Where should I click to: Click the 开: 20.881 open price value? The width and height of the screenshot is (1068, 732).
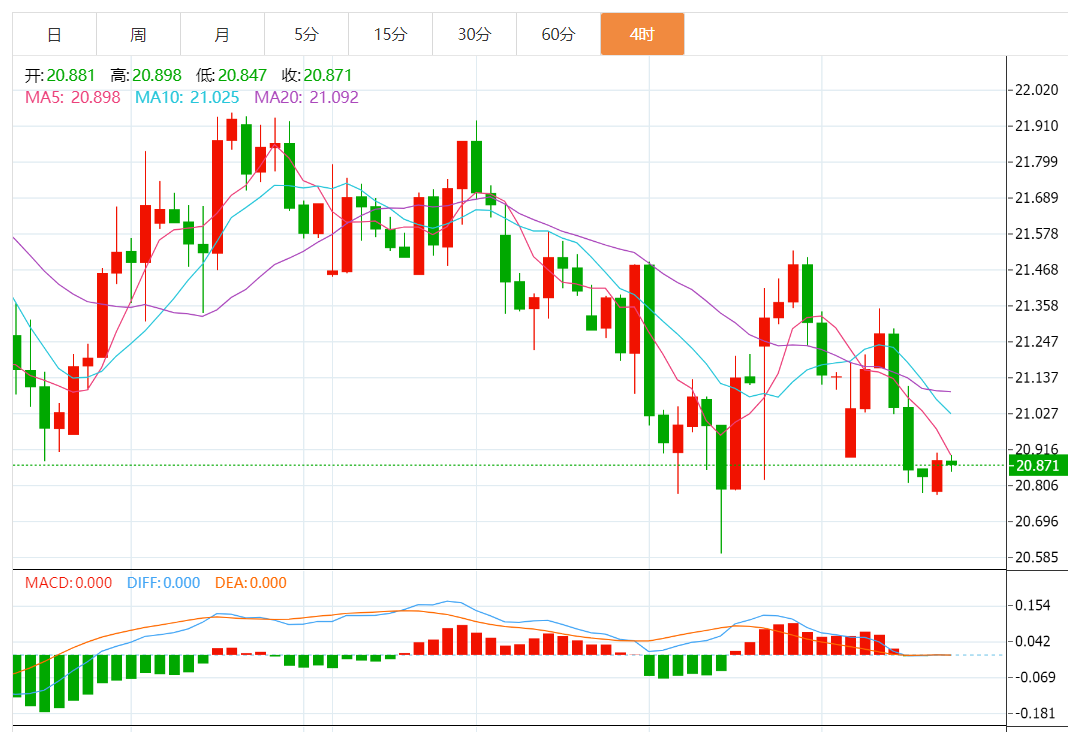(x=60, y=75)
